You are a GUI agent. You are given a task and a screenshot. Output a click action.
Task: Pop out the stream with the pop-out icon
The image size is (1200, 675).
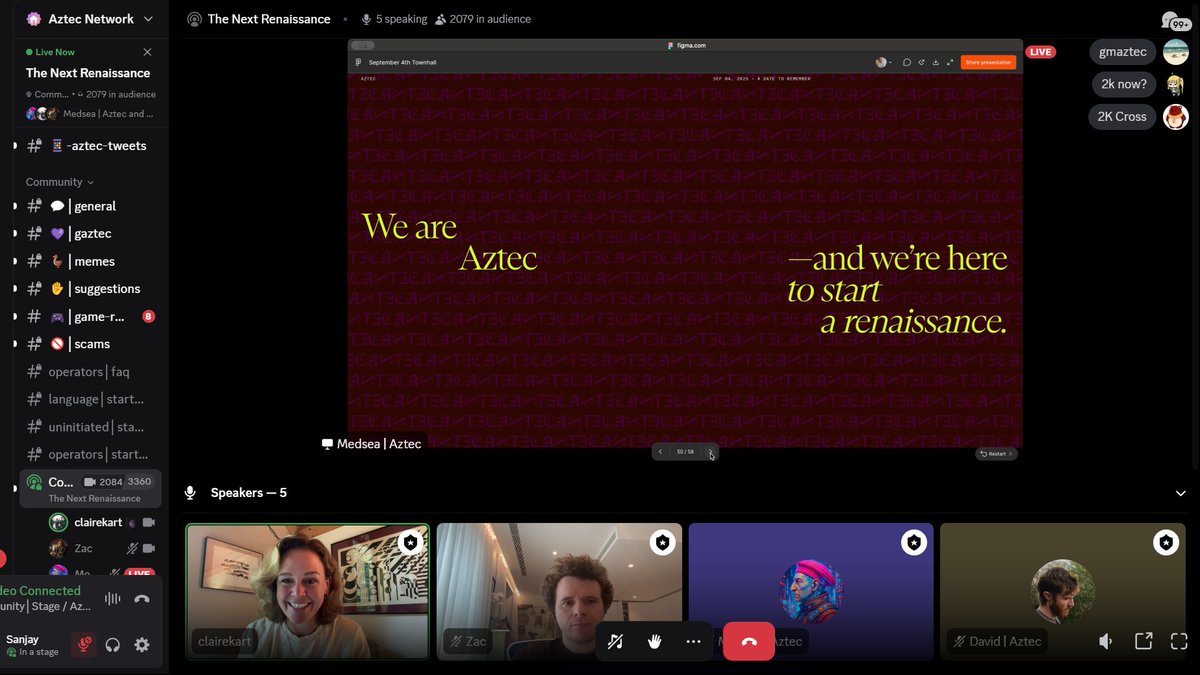[1143, 640]
